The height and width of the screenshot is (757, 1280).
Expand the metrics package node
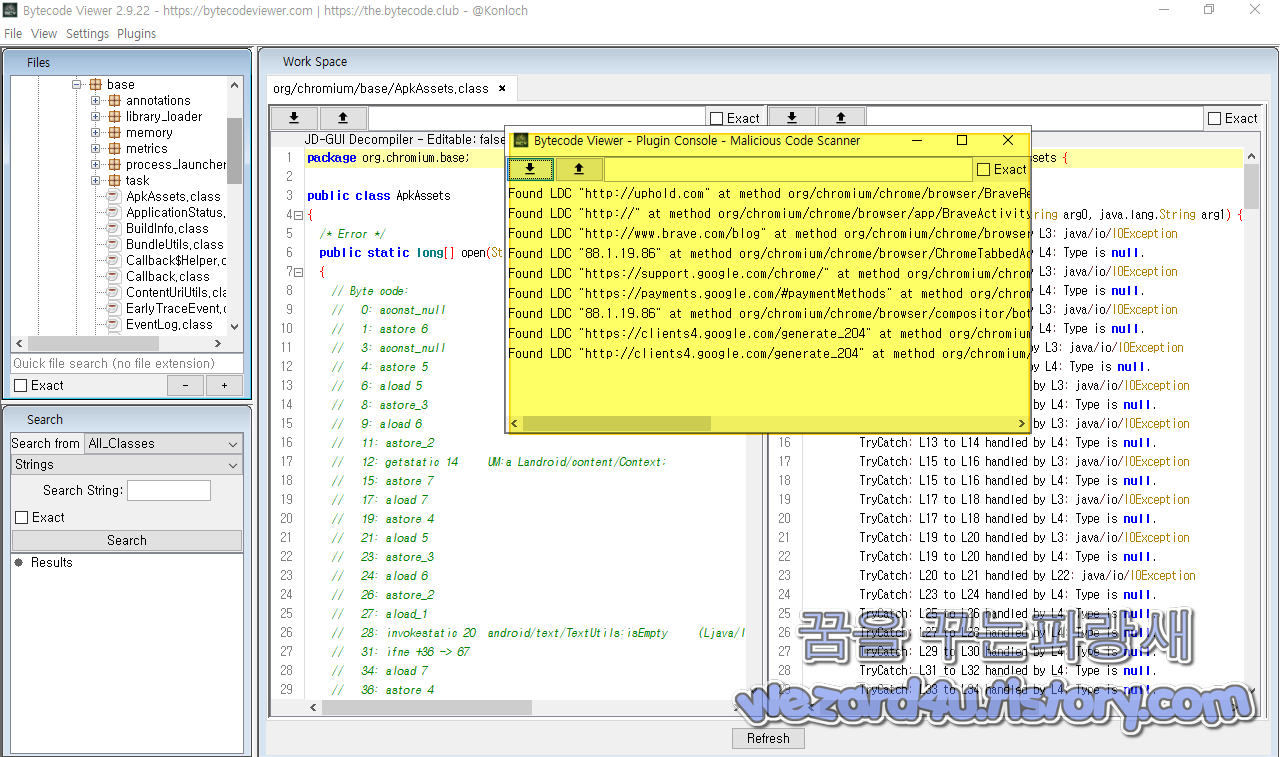96,149
